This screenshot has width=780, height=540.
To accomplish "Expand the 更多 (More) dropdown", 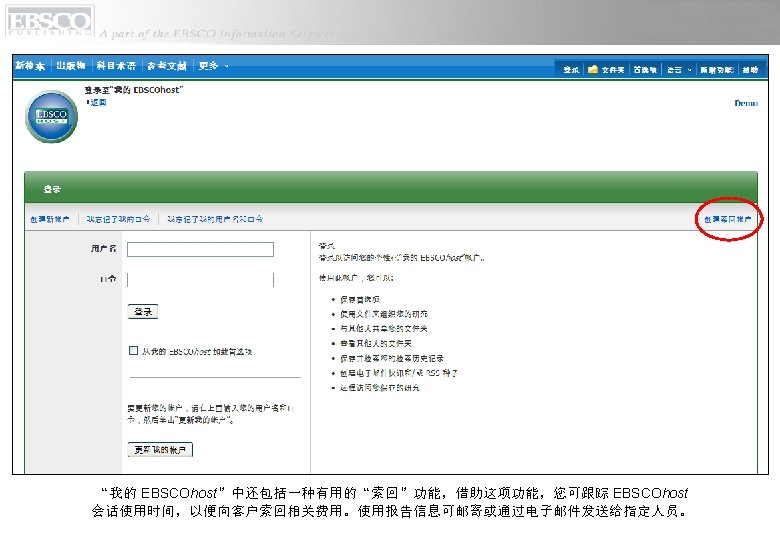I will (213, 66).
